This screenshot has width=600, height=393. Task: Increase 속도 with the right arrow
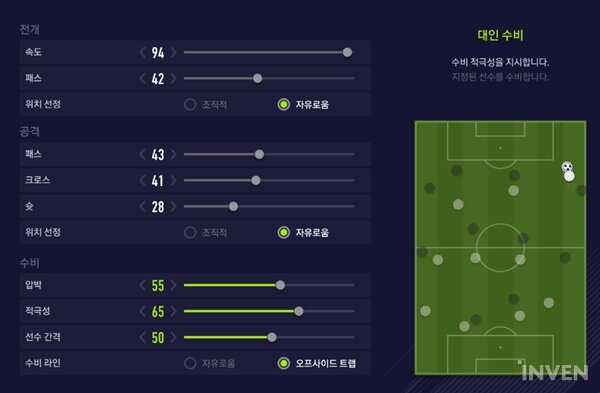[x=173, y=52]
